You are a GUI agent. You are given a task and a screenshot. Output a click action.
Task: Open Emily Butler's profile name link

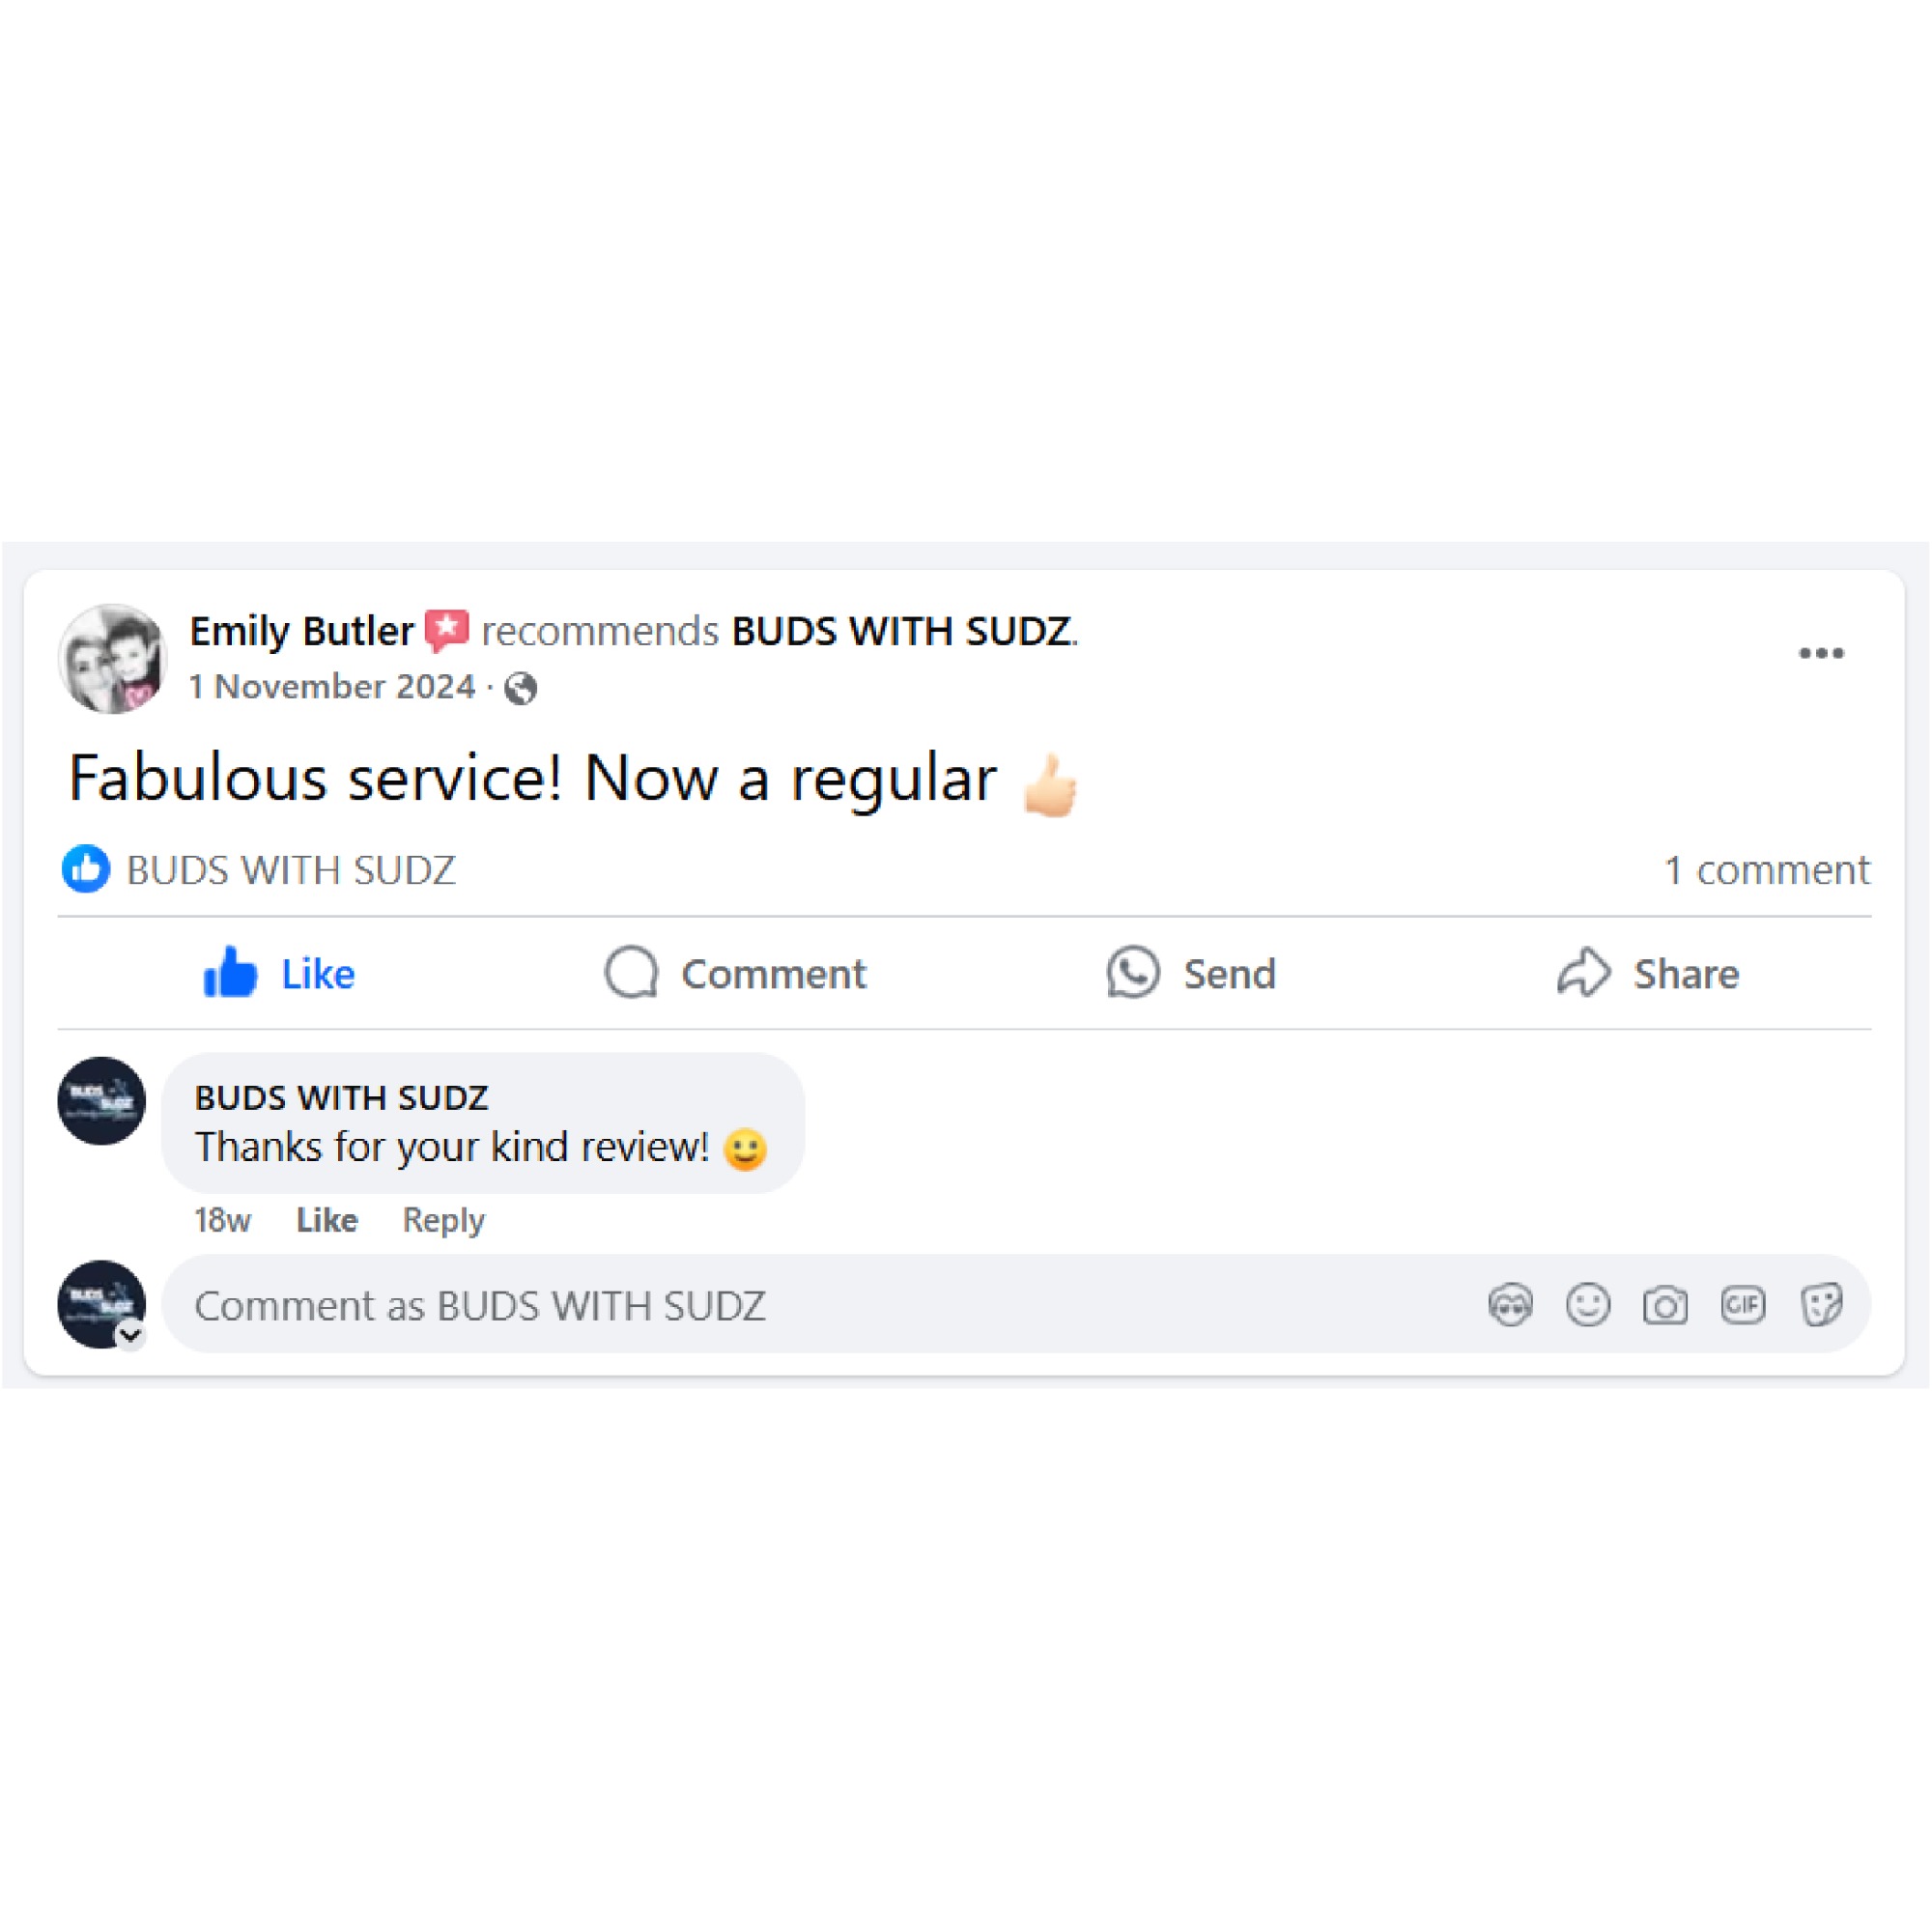[x=301, y=631]
